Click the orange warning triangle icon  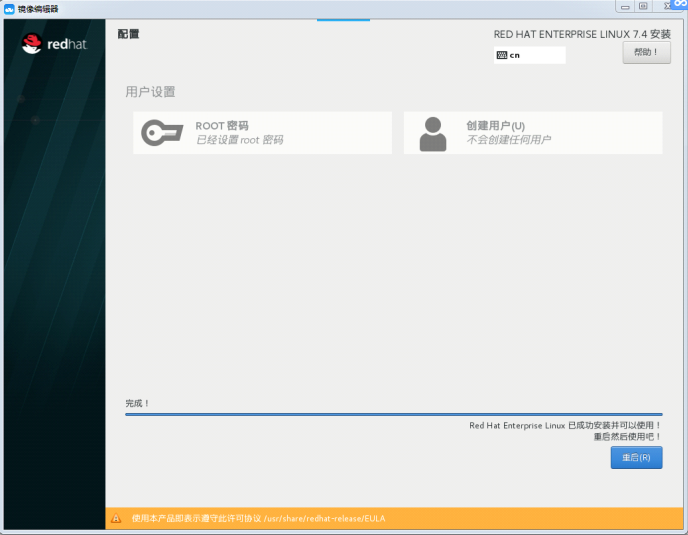pyautogui.click(x=116, y=519)
